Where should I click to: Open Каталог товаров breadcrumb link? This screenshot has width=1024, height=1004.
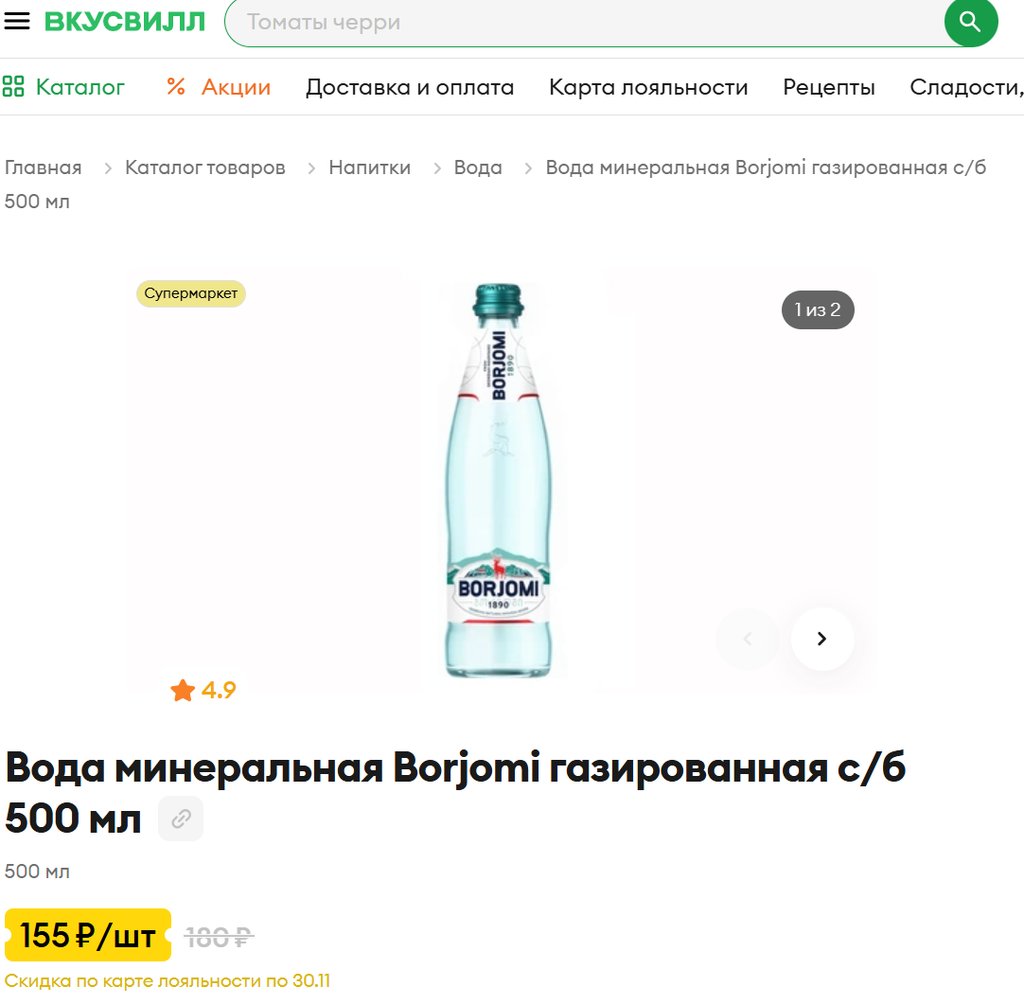(x=205, y=167)
